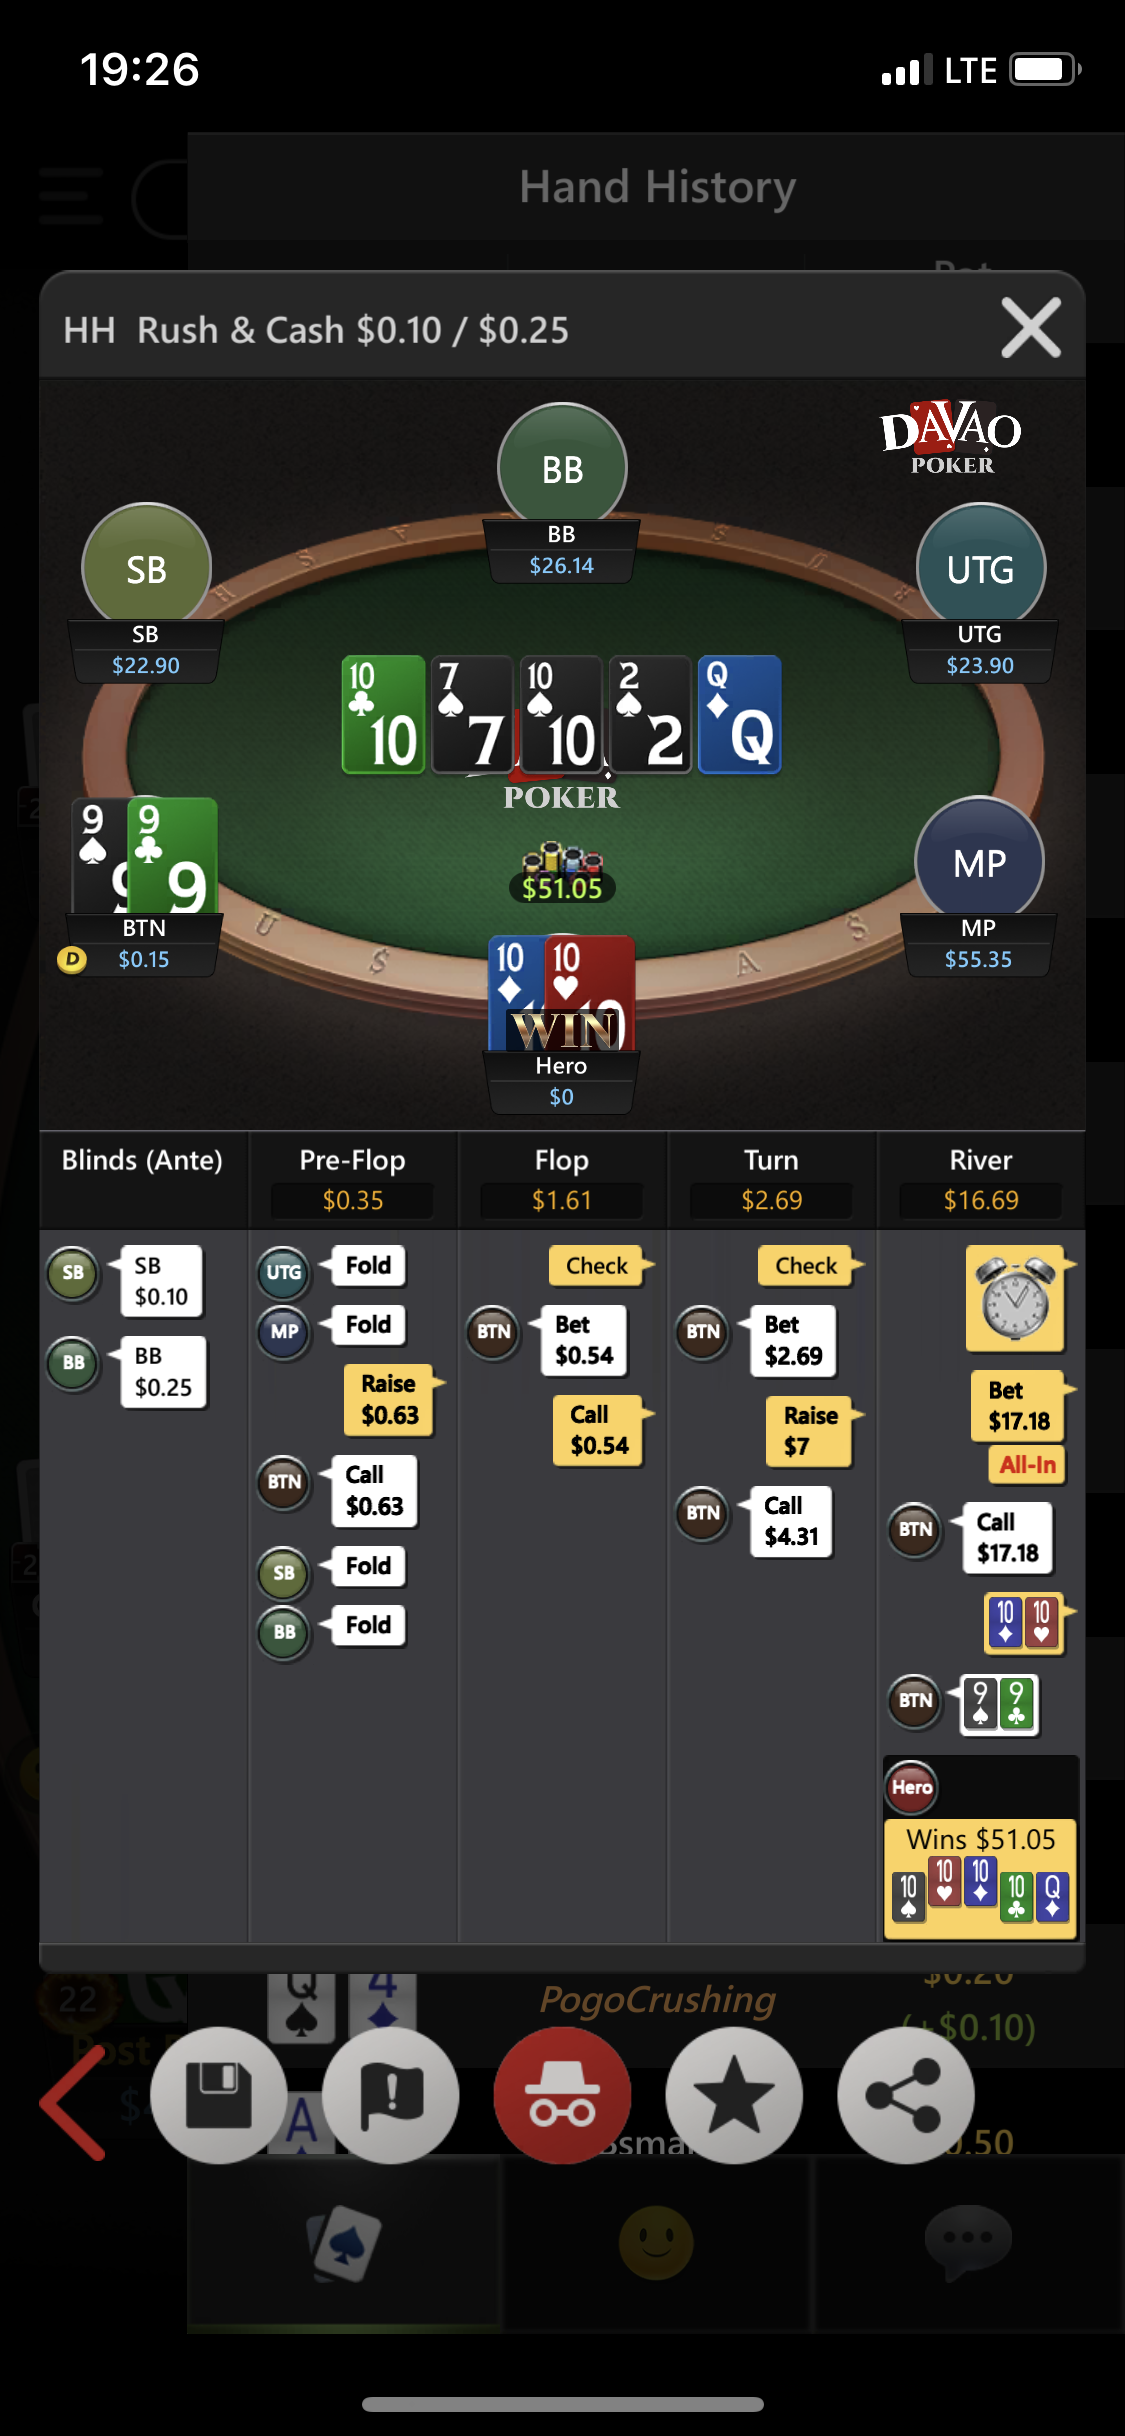1125x2436 pixels.
Task: Tap the alarm clock timer icon
Action: pos(1015,1299)
